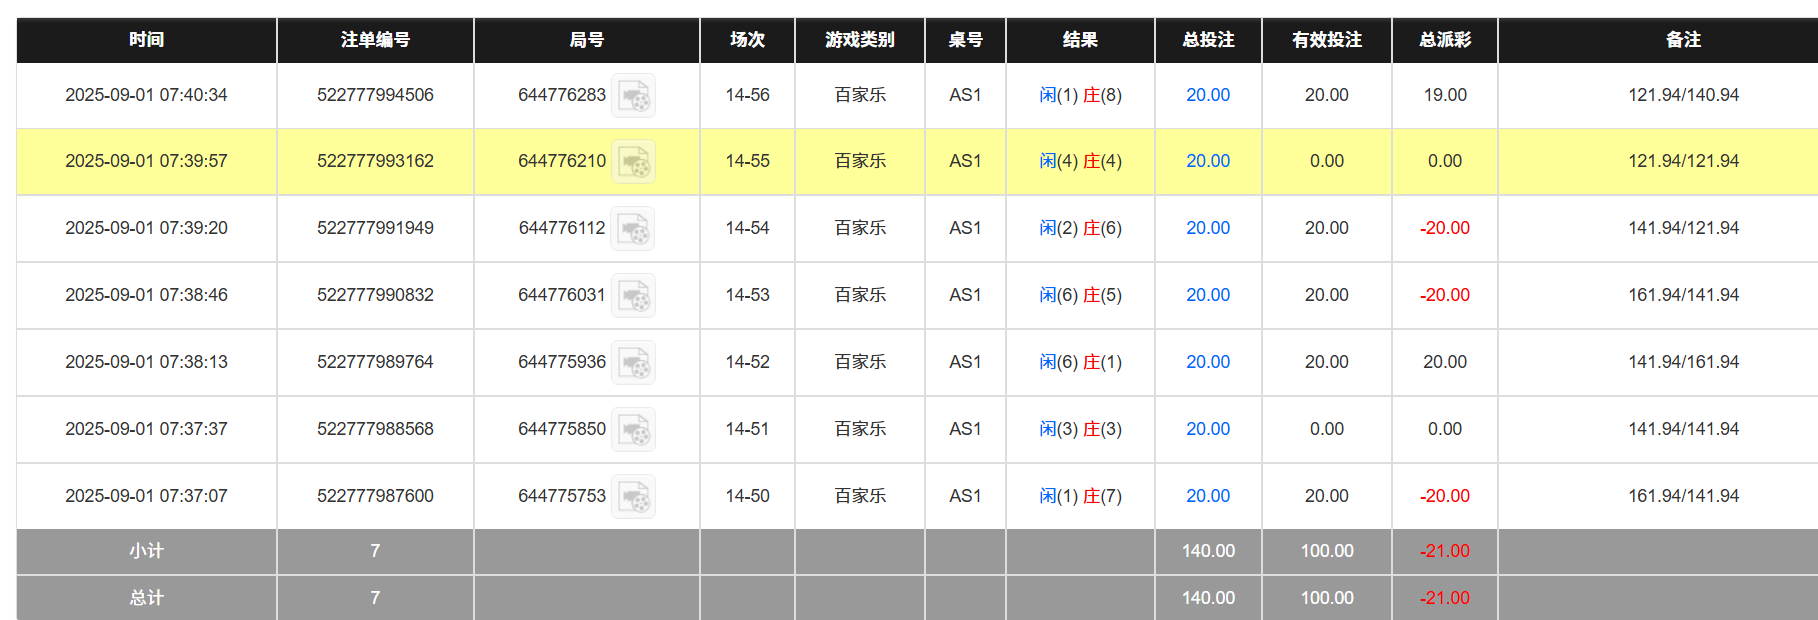Image resolution: width=1818 pixels, height=620 pixels.
Task: Open the video replay beside 644775850
Action: pyautogui.click(x=634, y=429)
